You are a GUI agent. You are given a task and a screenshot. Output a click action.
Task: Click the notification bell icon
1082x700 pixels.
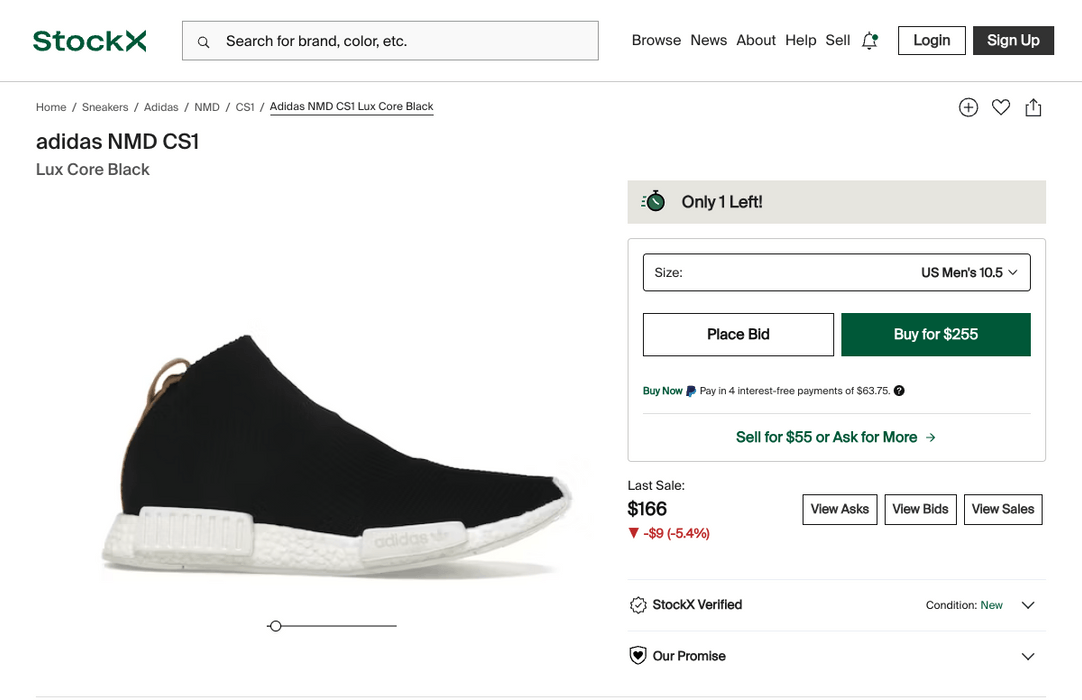[870, 41]
